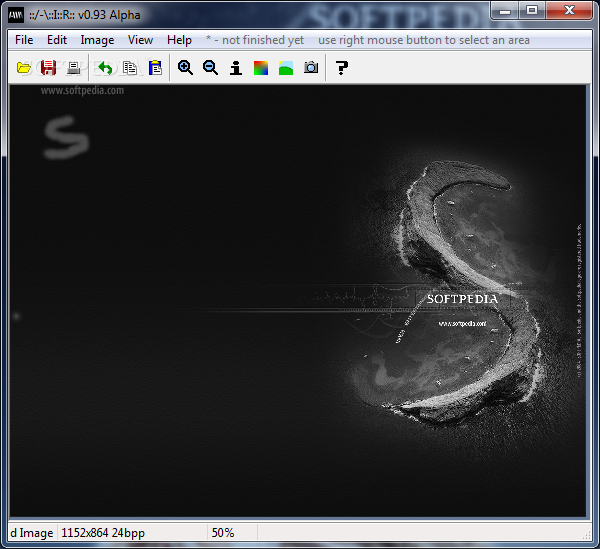The height and width of the screenshot is (549, 600).
Task: Click the question mark Help icon
Action: (x=342, y=68)
